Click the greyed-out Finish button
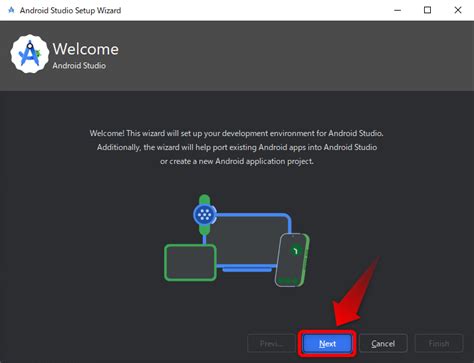The height and width of the screenshot is (363, 474). point(439,343)
